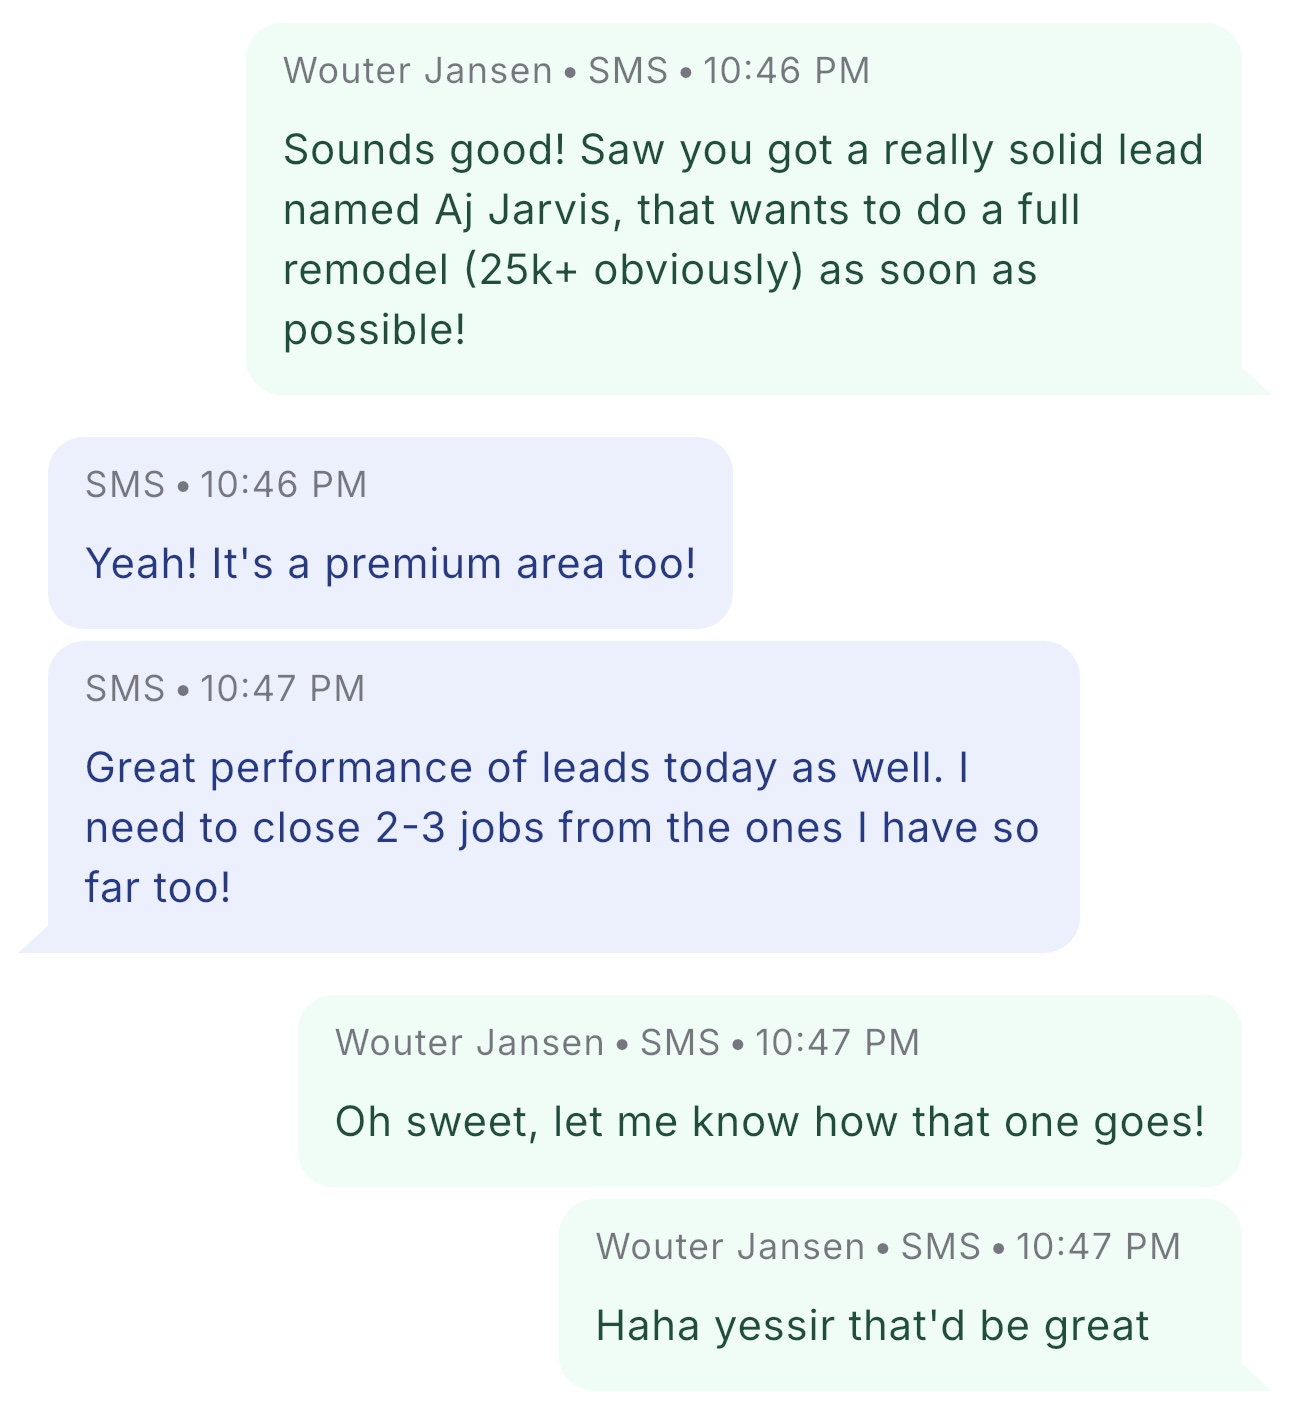
Task: Click the 10:46 PM timestamp on Wouter's first message
Action: point(786,71)
